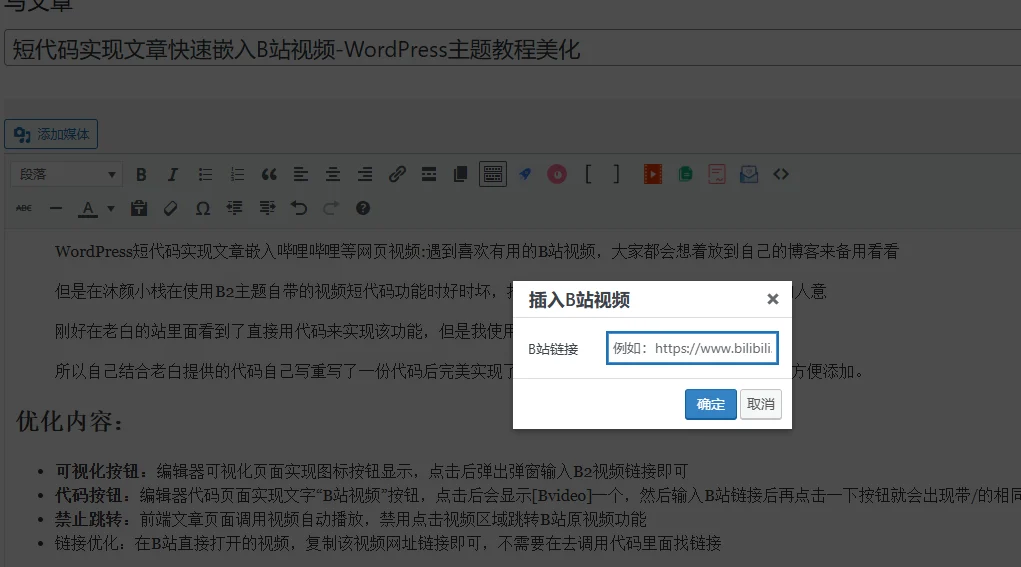The width and height of the screenshot is (1021, 567).
Task: Click 取消 to cancel the dialog
Action: click(x=761, y=404)
